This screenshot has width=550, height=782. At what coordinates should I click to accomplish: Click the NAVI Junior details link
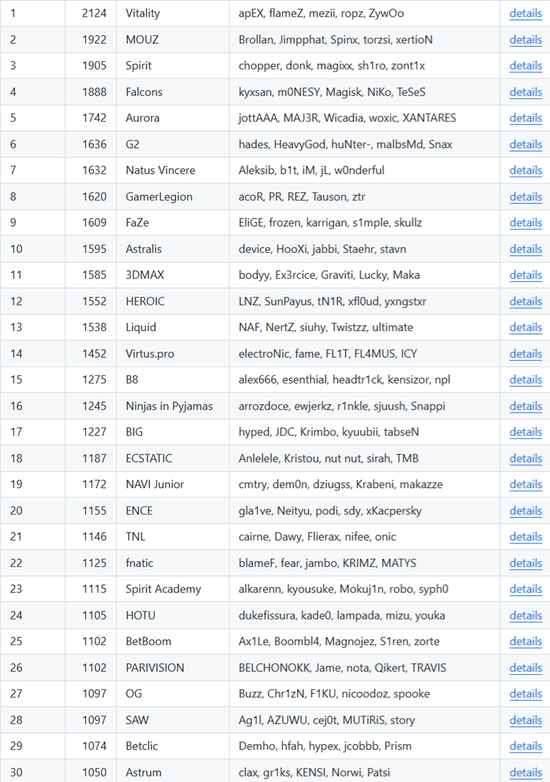coord(526,485)
